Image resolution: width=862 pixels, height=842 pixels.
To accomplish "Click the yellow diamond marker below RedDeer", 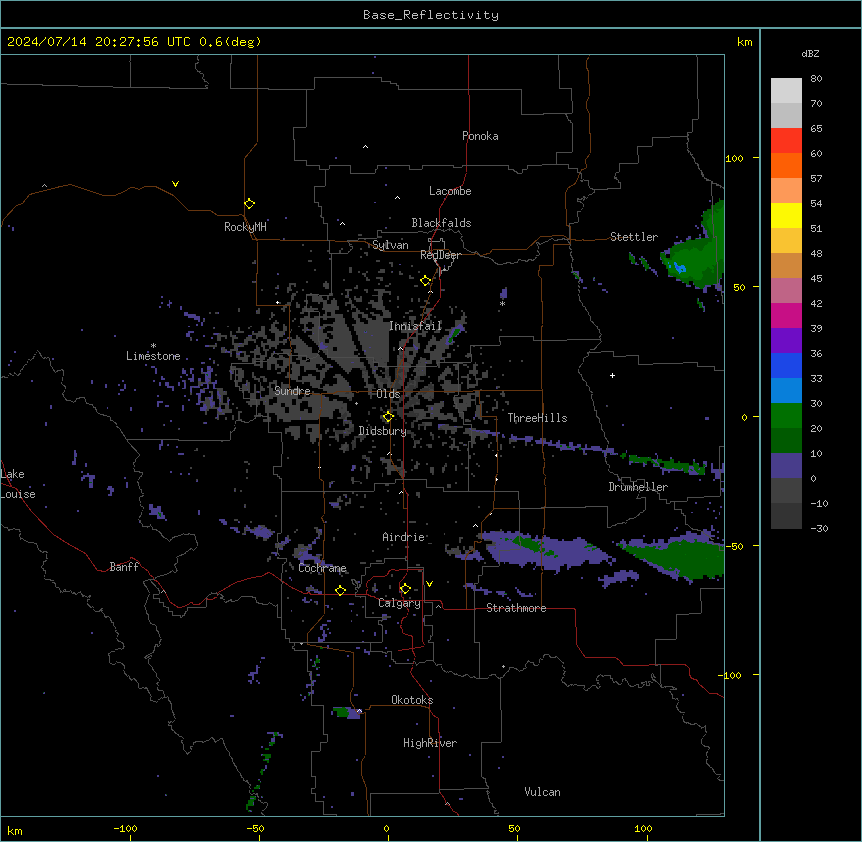I will [x=426, y=281].
